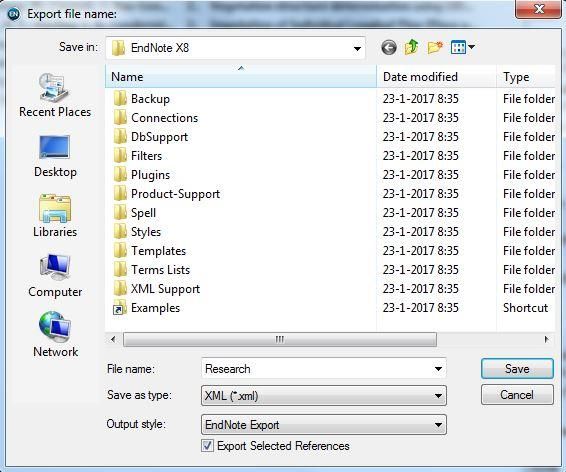Click Backup's date modified cell
This screenshot has width=566, height=472.
[x=421, y=99]
